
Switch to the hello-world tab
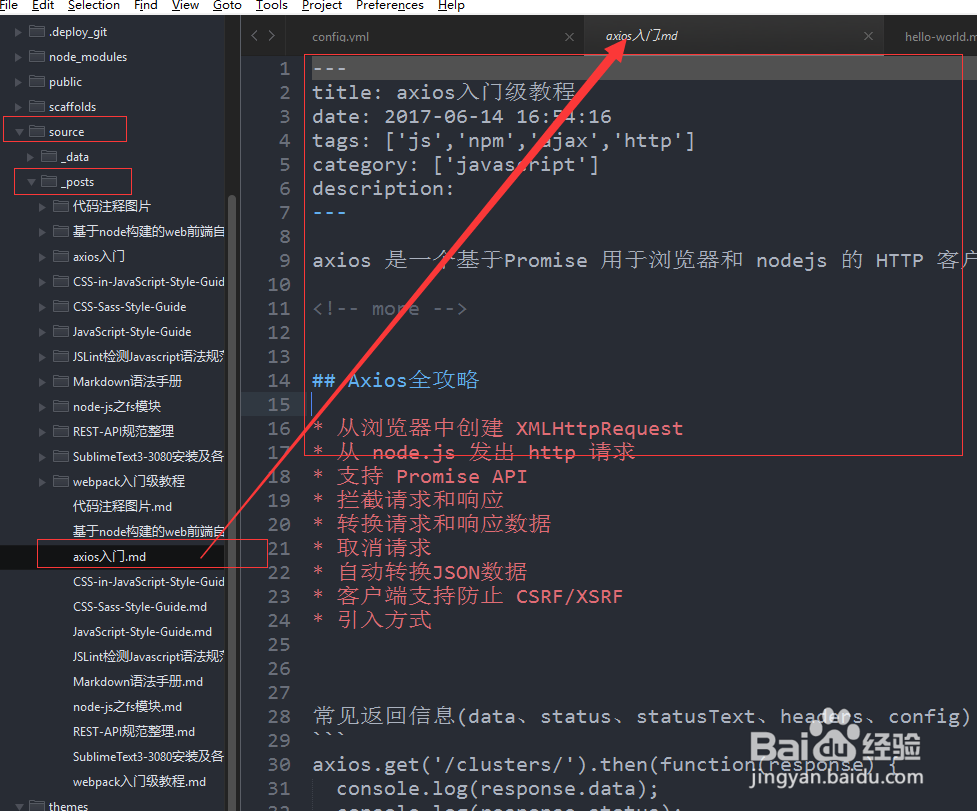click(940, 37)
